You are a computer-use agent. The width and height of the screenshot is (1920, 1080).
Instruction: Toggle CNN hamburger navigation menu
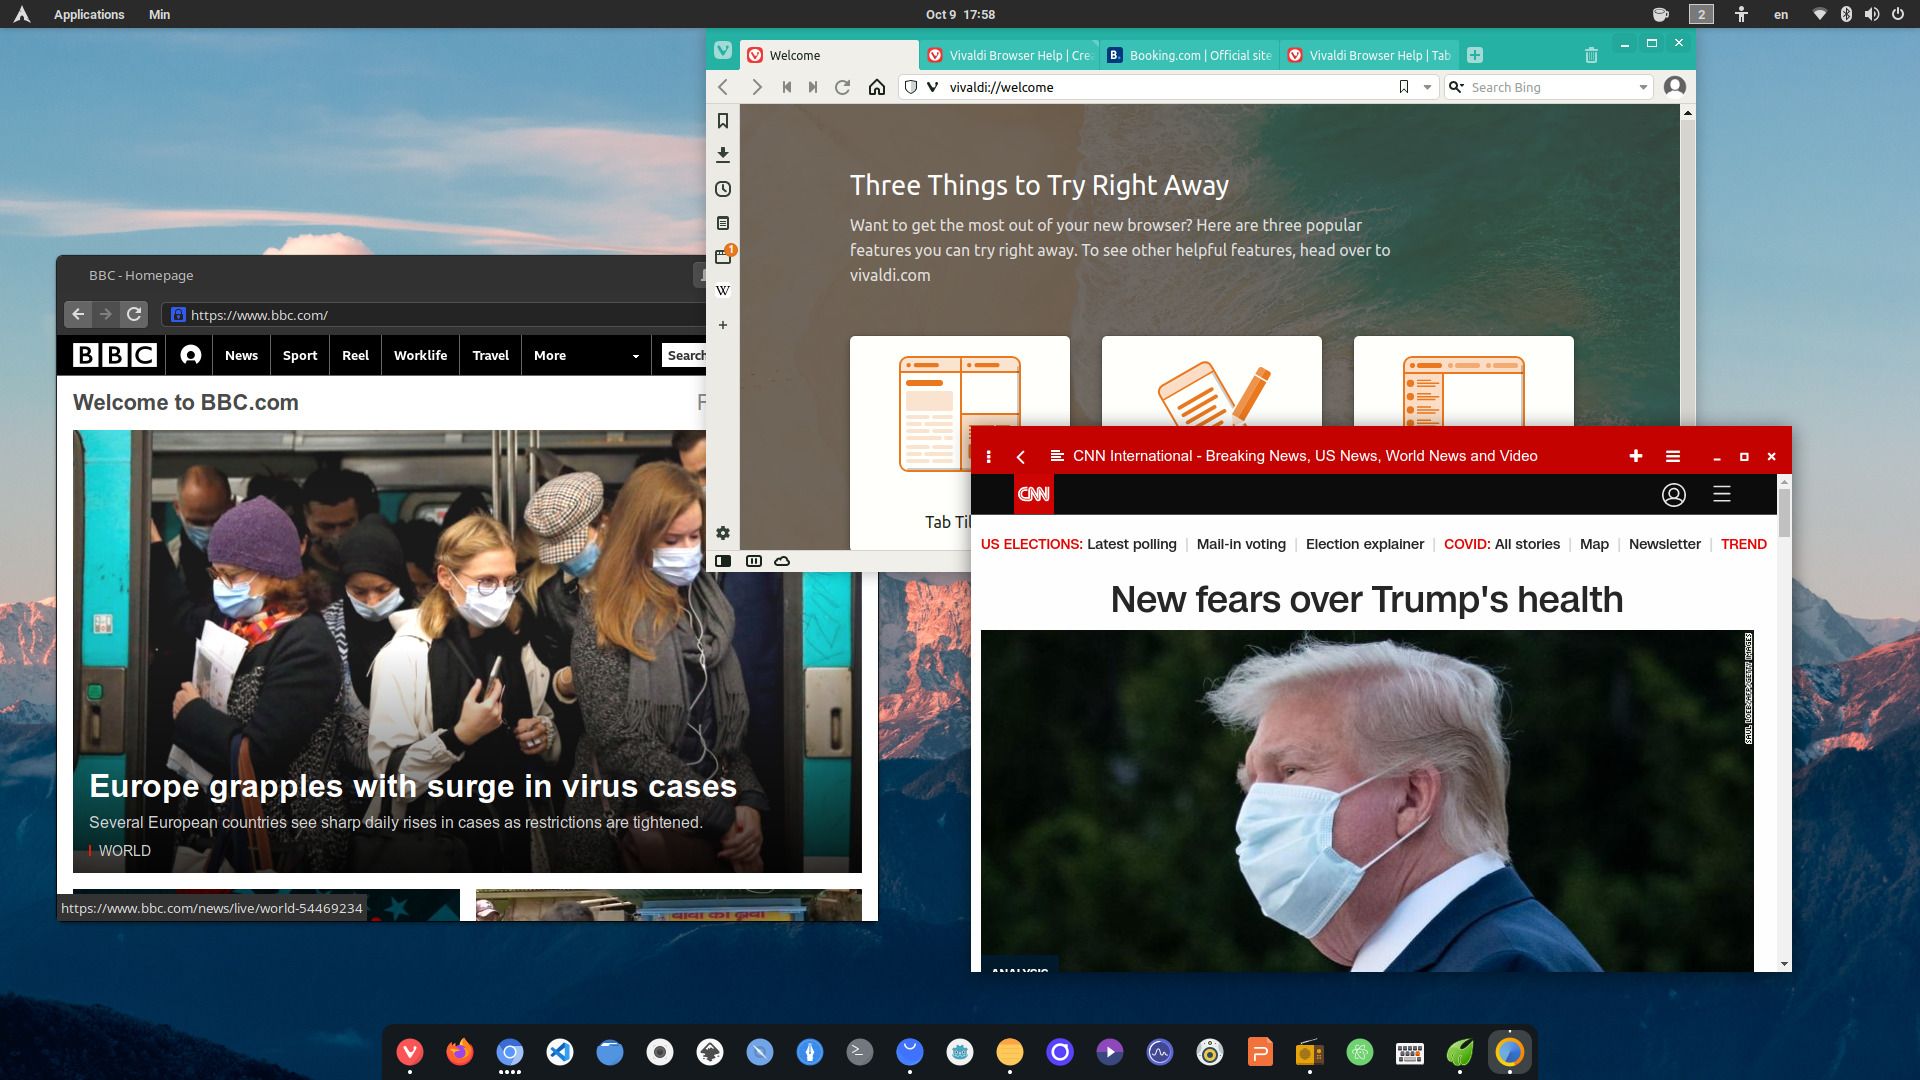(1721, 494)
